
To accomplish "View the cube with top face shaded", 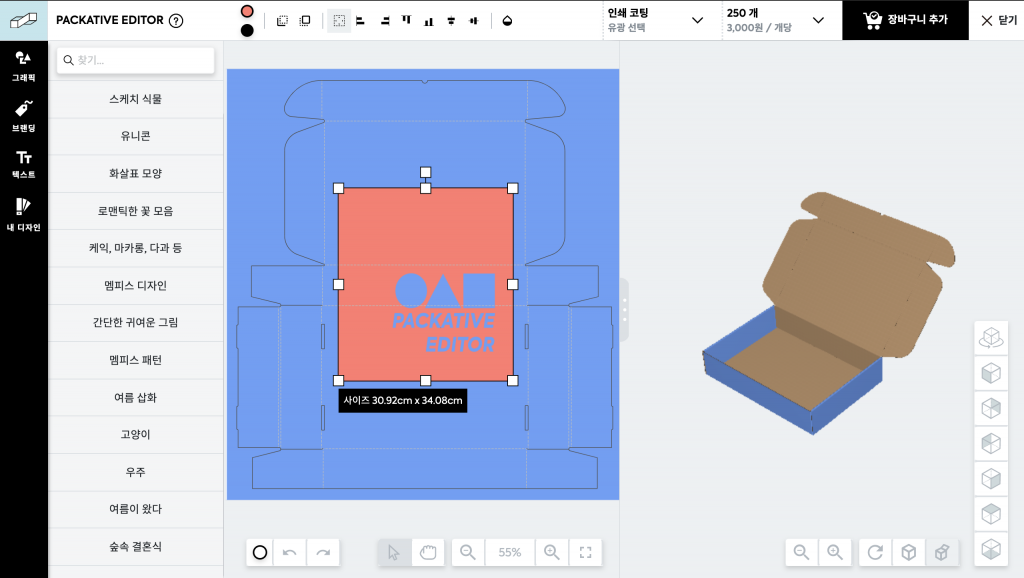I will pyautogui.click(x=991, y=514).
